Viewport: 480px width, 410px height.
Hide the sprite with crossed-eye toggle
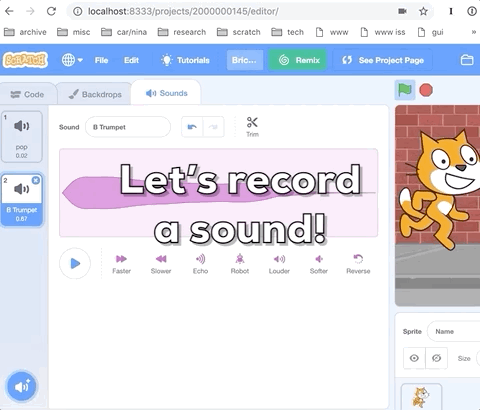click(436, 358)
